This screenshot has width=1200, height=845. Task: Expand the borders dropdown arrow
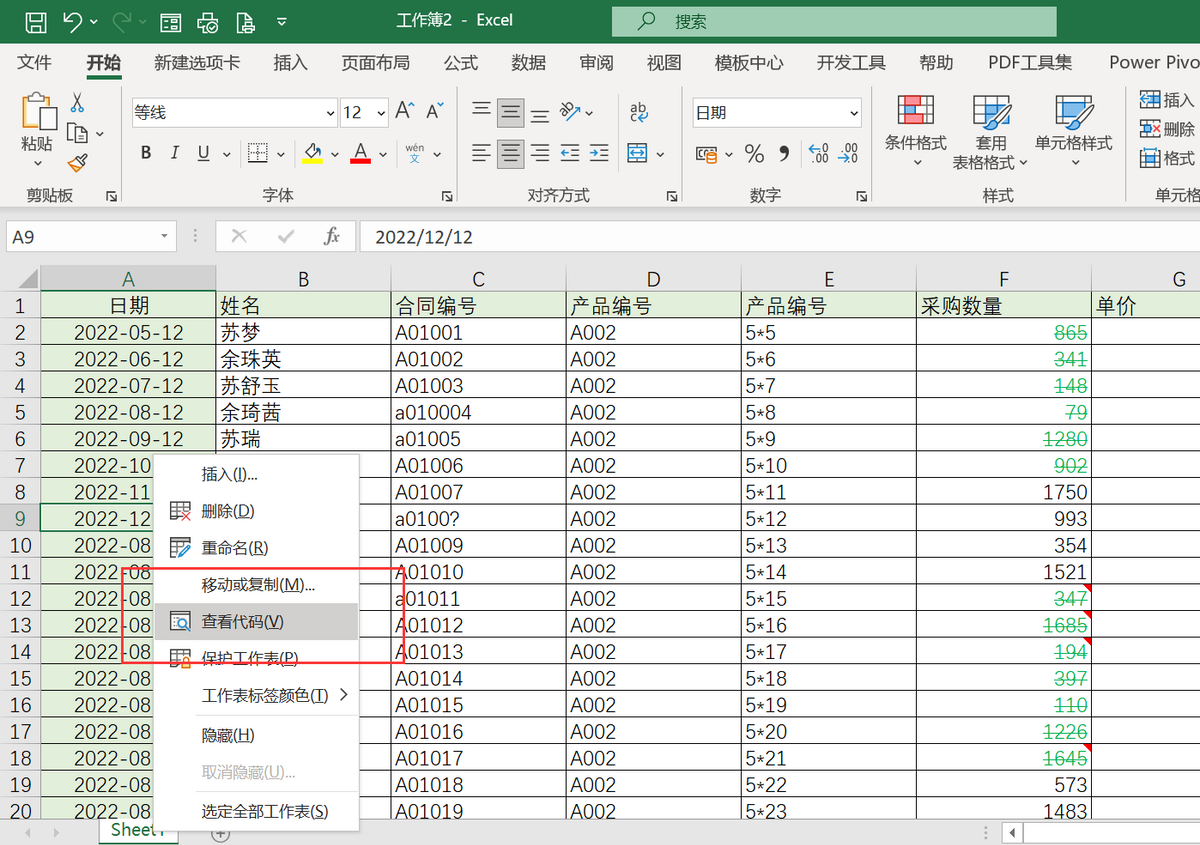281,154
